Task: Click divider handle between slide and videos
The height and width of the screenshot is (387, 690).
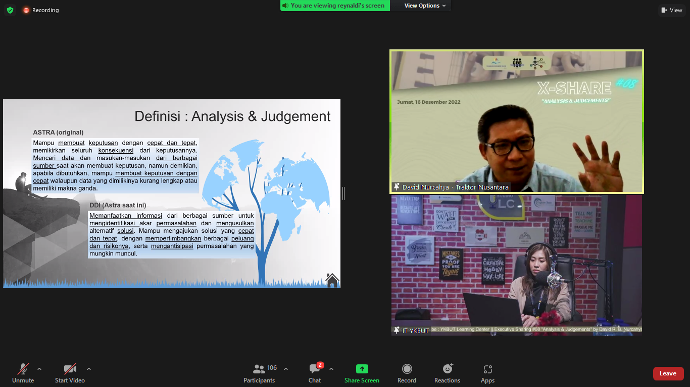Action: point(343,193)
